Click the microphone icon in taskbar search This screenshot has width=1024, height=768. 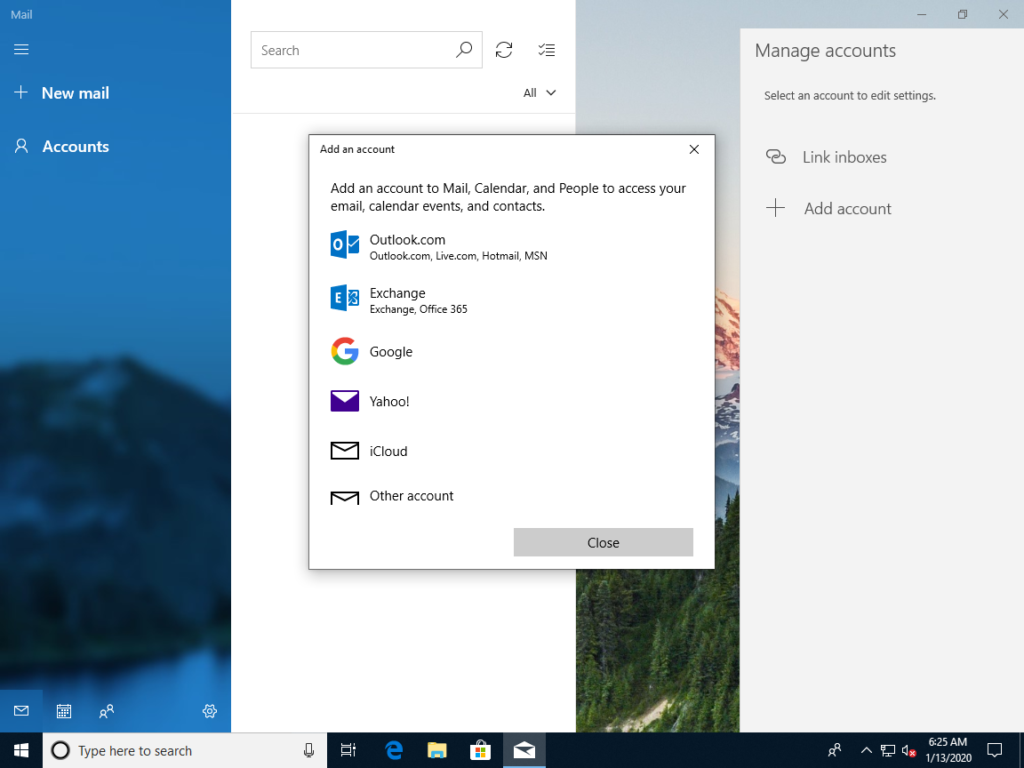pyautogui.click(x=309, y=750)
